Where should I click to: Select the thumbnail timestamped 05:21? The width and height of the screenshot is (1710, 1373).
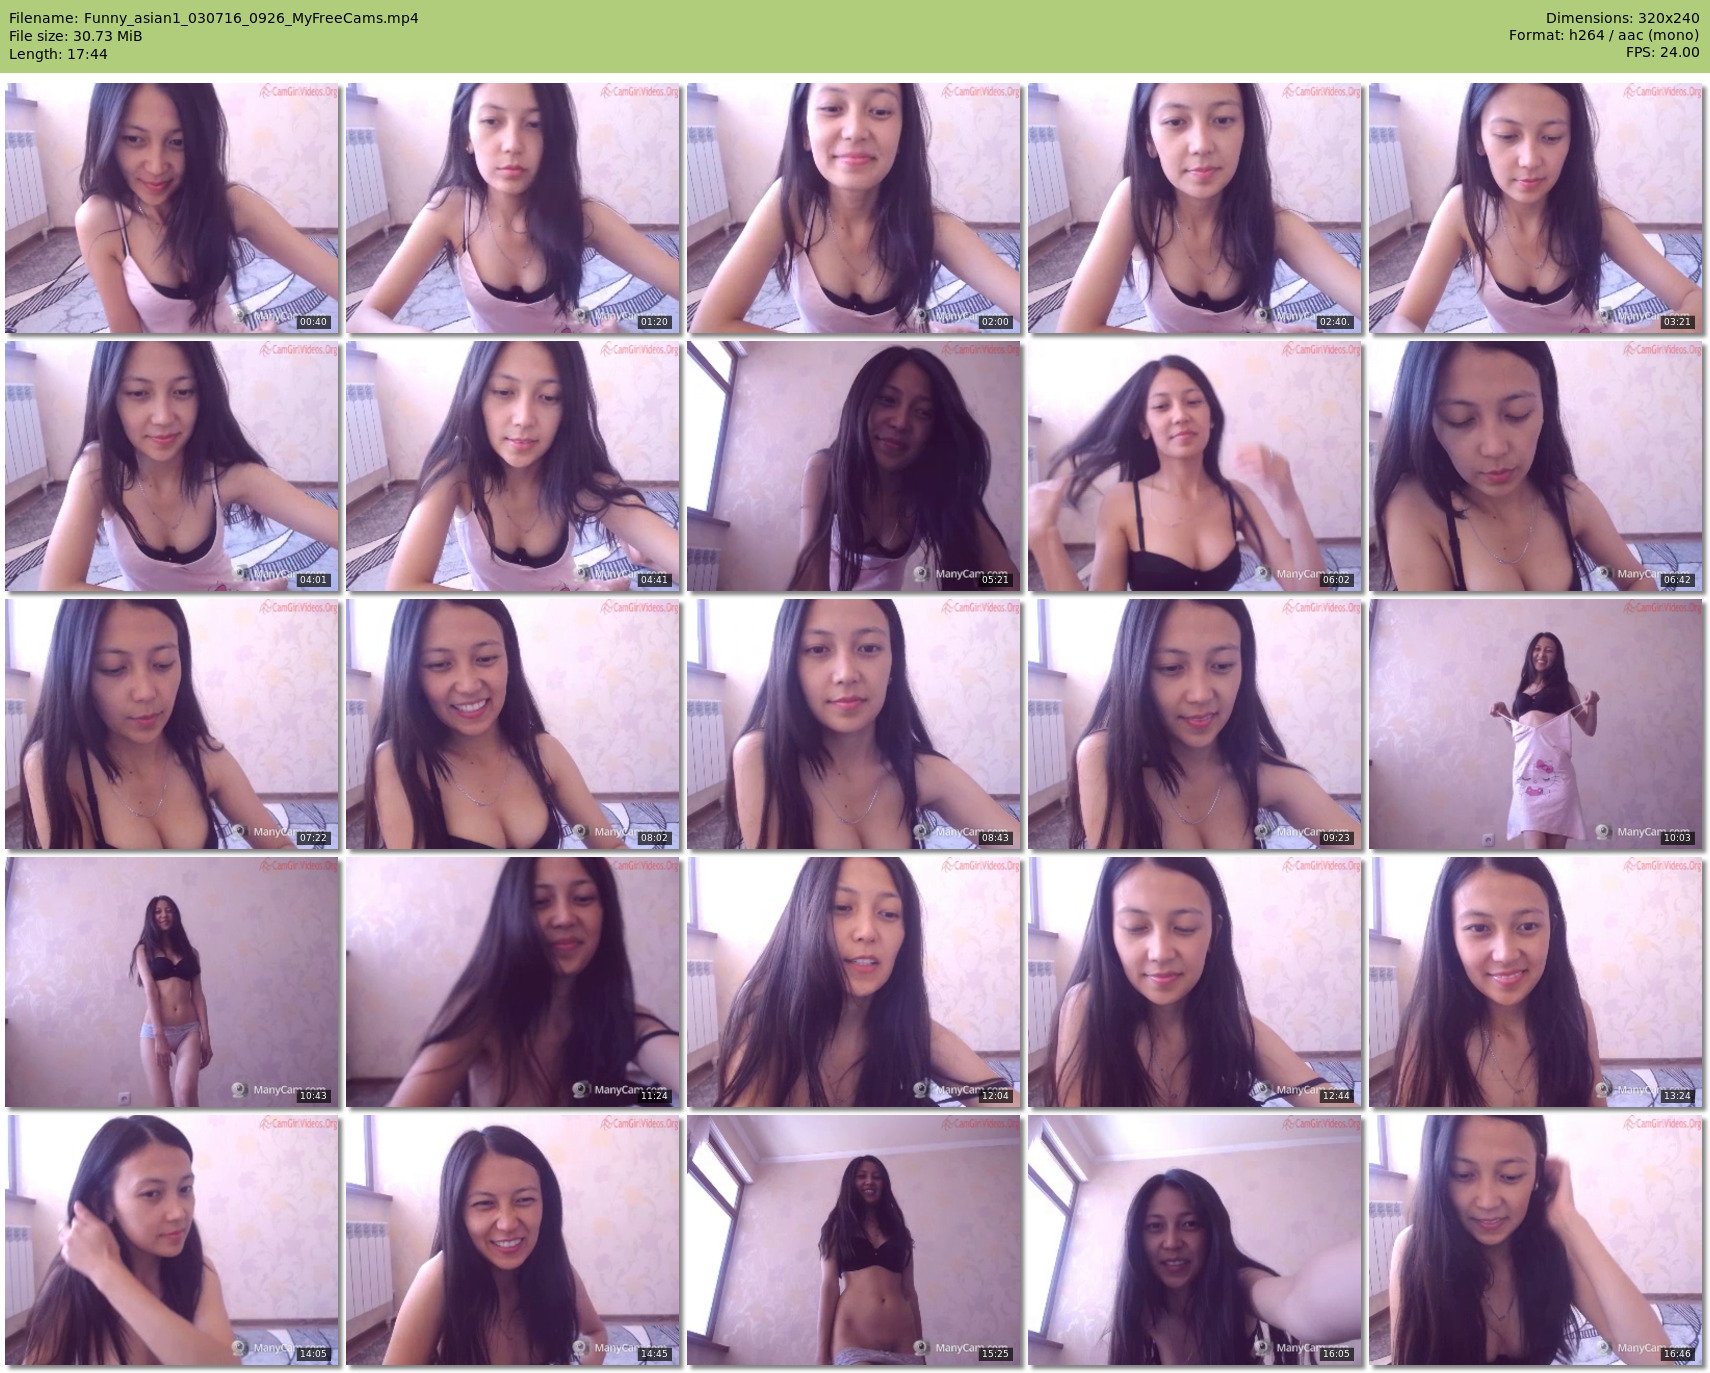click(x=854, y=466)
